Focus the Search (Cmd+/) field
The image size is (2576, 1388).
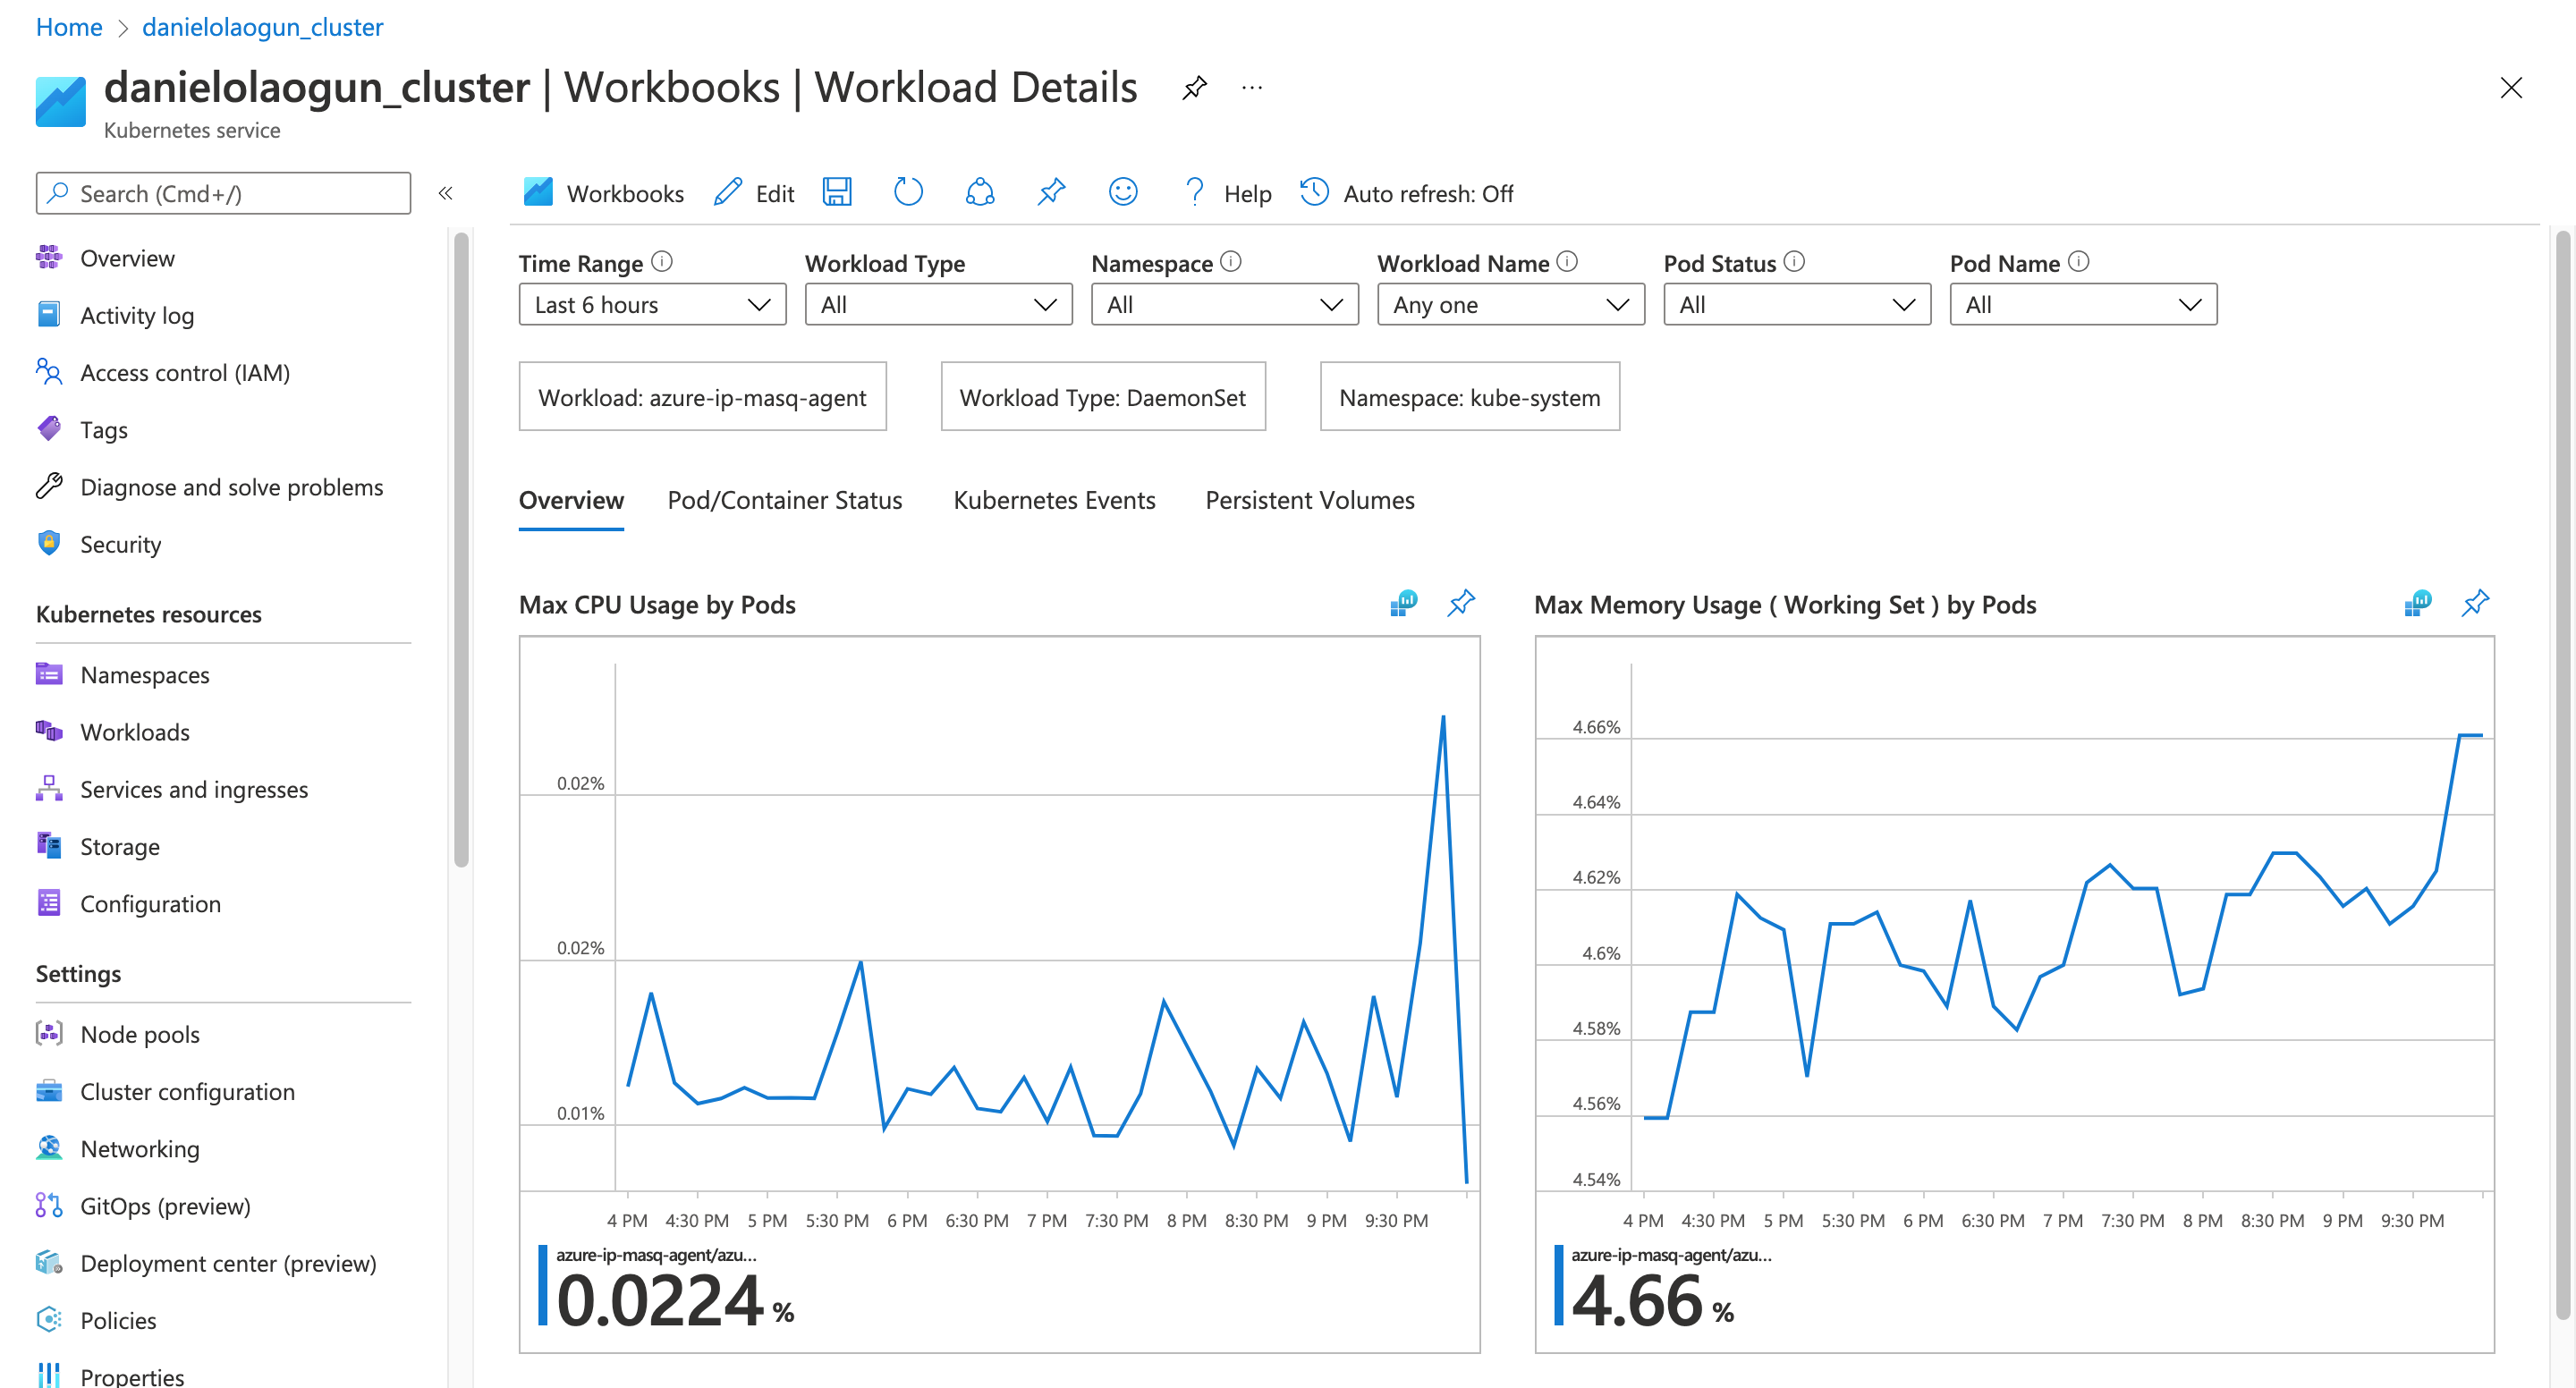(223, 193)
